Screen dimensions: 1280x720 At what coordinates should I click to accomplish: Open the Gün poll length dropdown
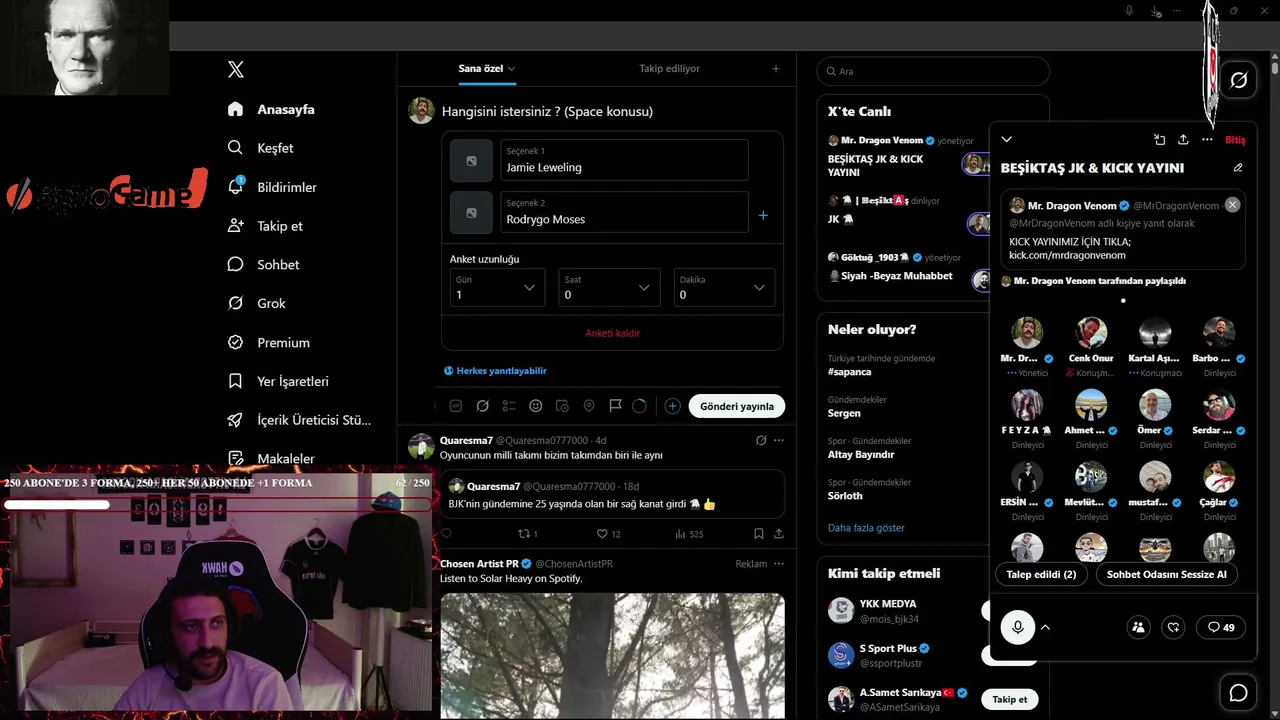click(497, 288)
